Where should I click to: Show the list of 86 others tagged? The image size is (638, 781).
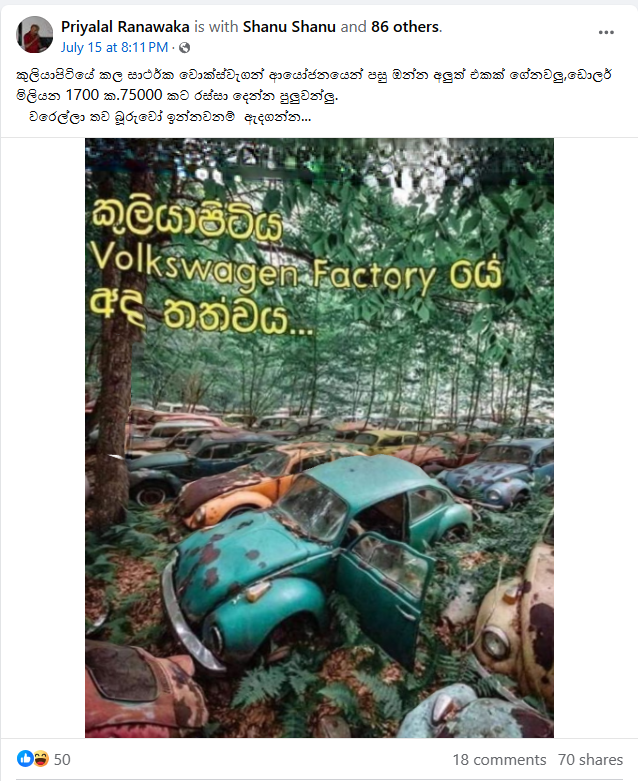tap(405, 26)
